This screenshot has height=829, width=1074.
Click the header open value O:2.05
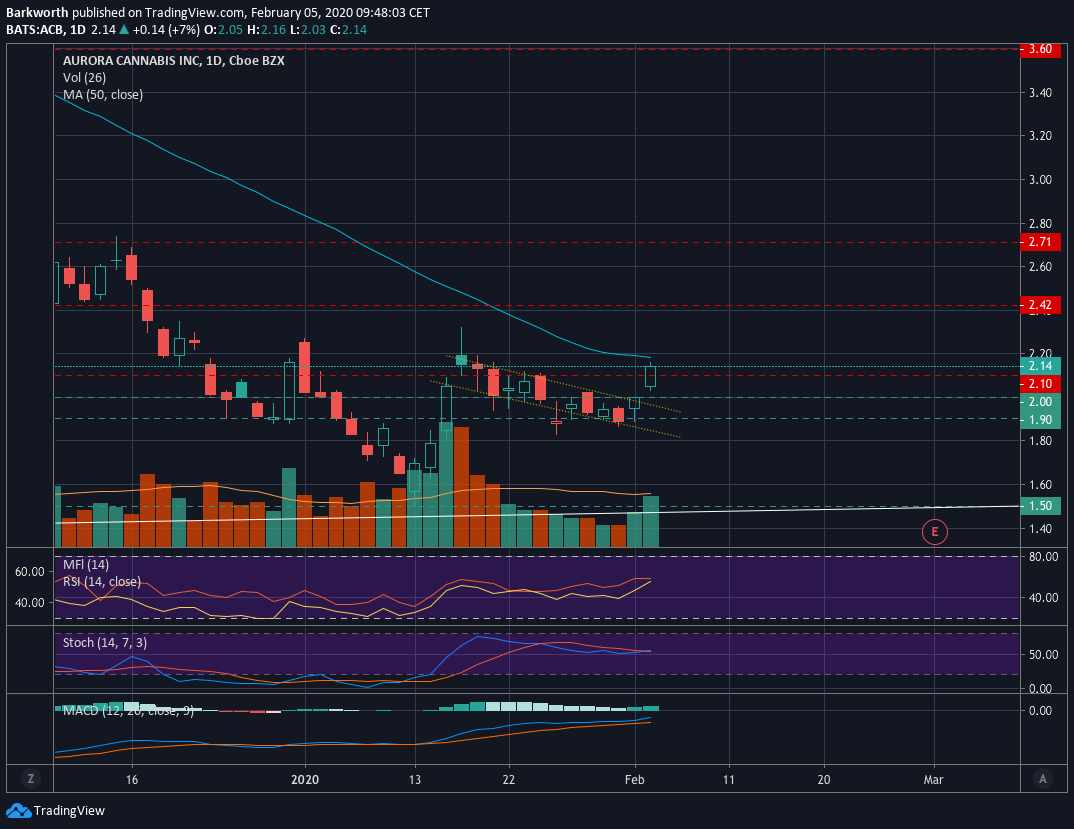pos(223,29)
